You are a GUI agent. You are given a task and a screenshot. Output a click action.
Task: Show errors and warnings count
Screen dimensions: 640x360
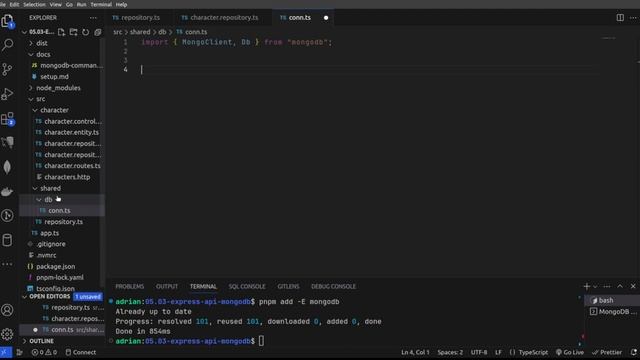pos(44,352)
